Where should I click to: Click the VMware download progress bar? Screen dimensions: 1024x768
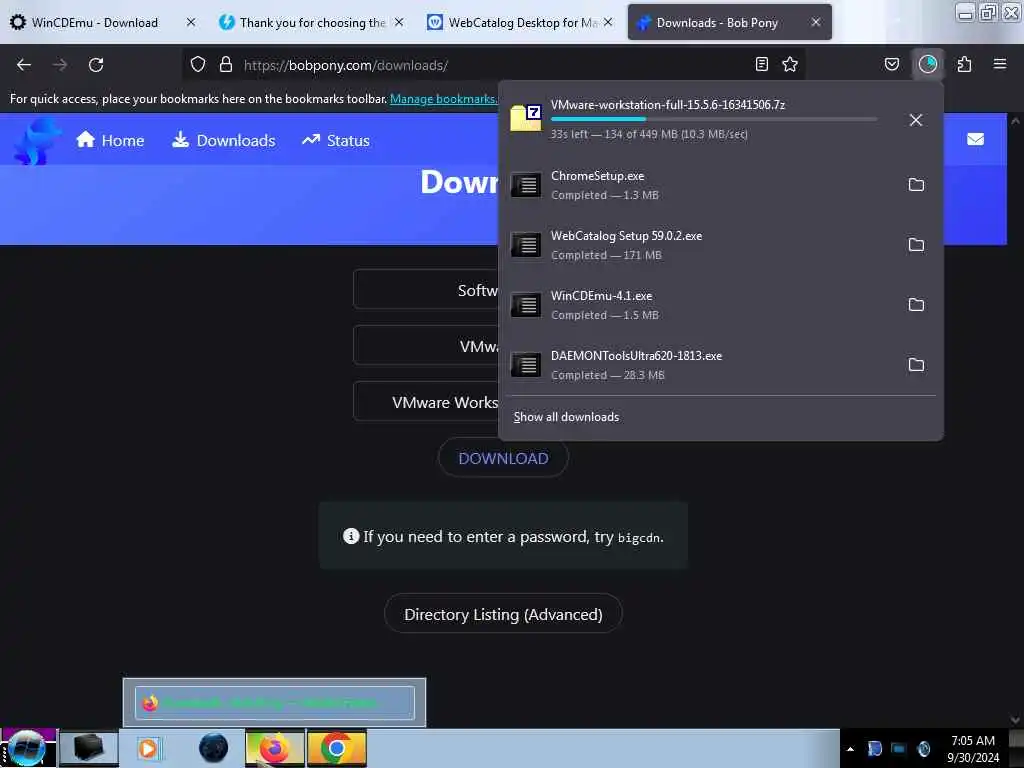pyautogui.click(x=714, y=119)
